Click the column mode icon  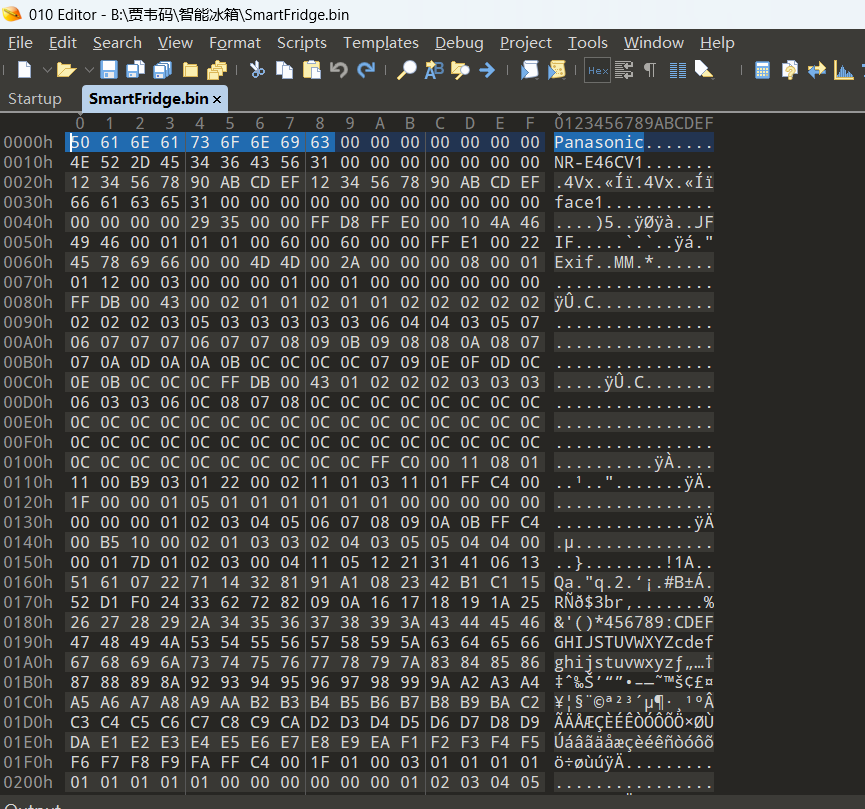point(678,70)
